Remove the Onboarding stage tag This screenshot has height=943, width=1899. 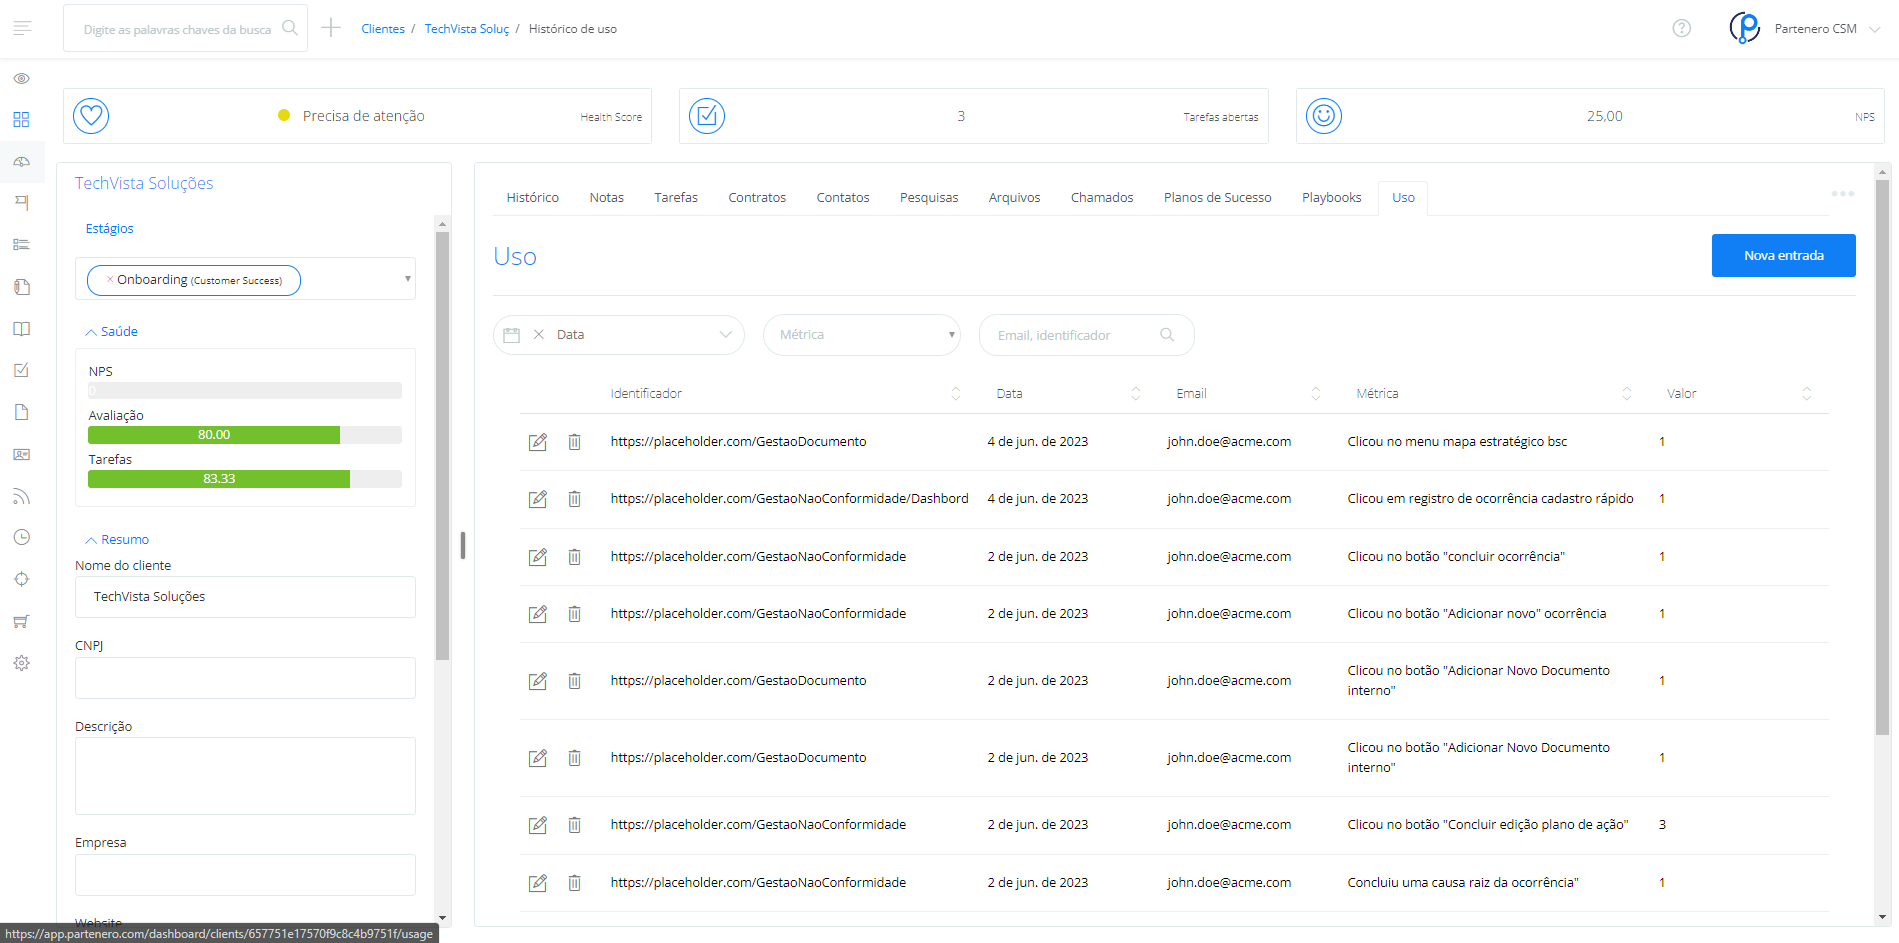110,280
